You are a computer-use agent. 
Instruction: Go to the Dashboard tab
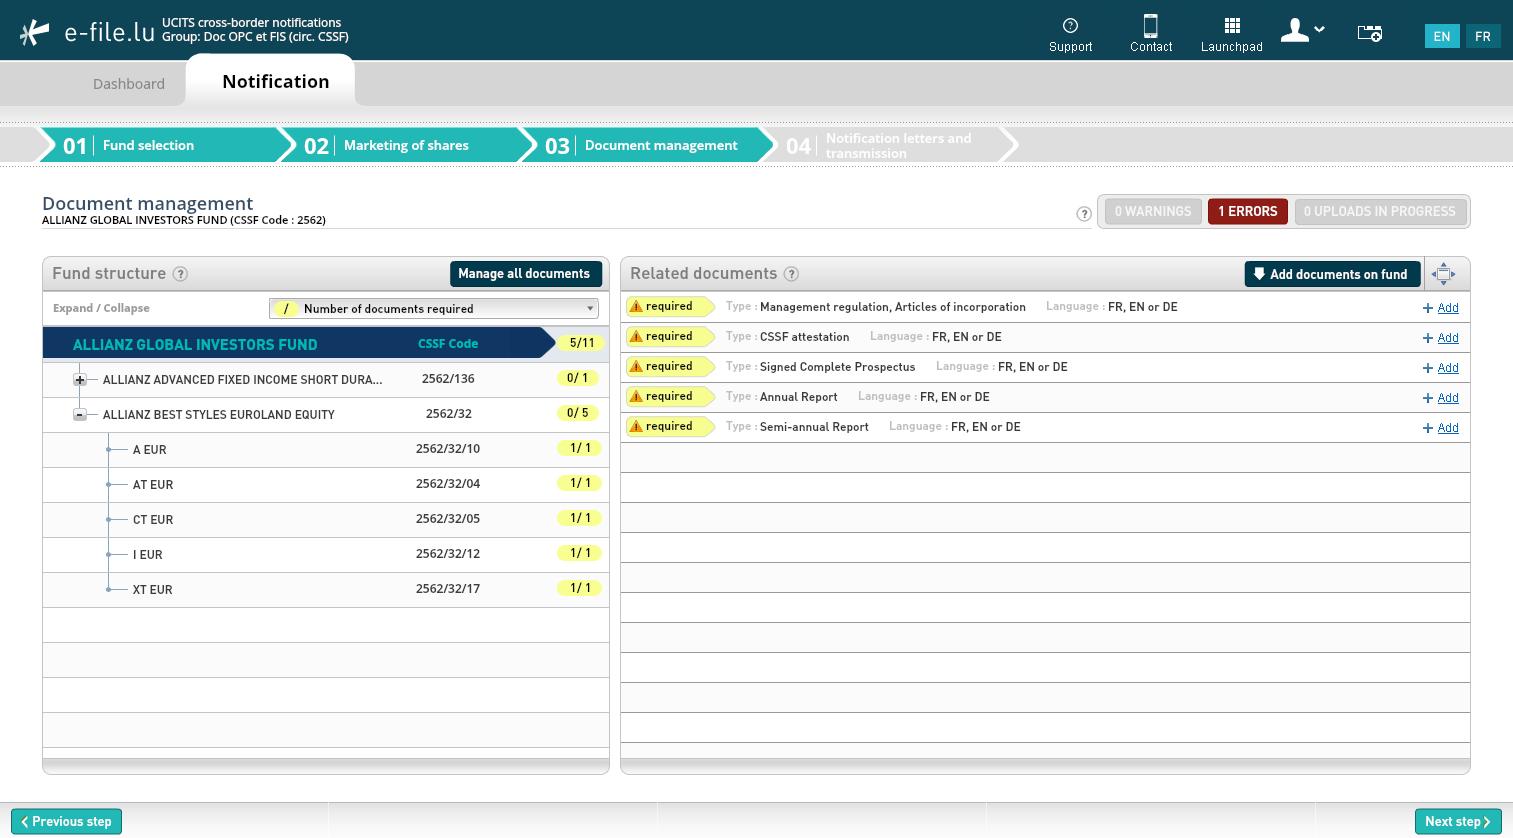click(x=129, y=84)
